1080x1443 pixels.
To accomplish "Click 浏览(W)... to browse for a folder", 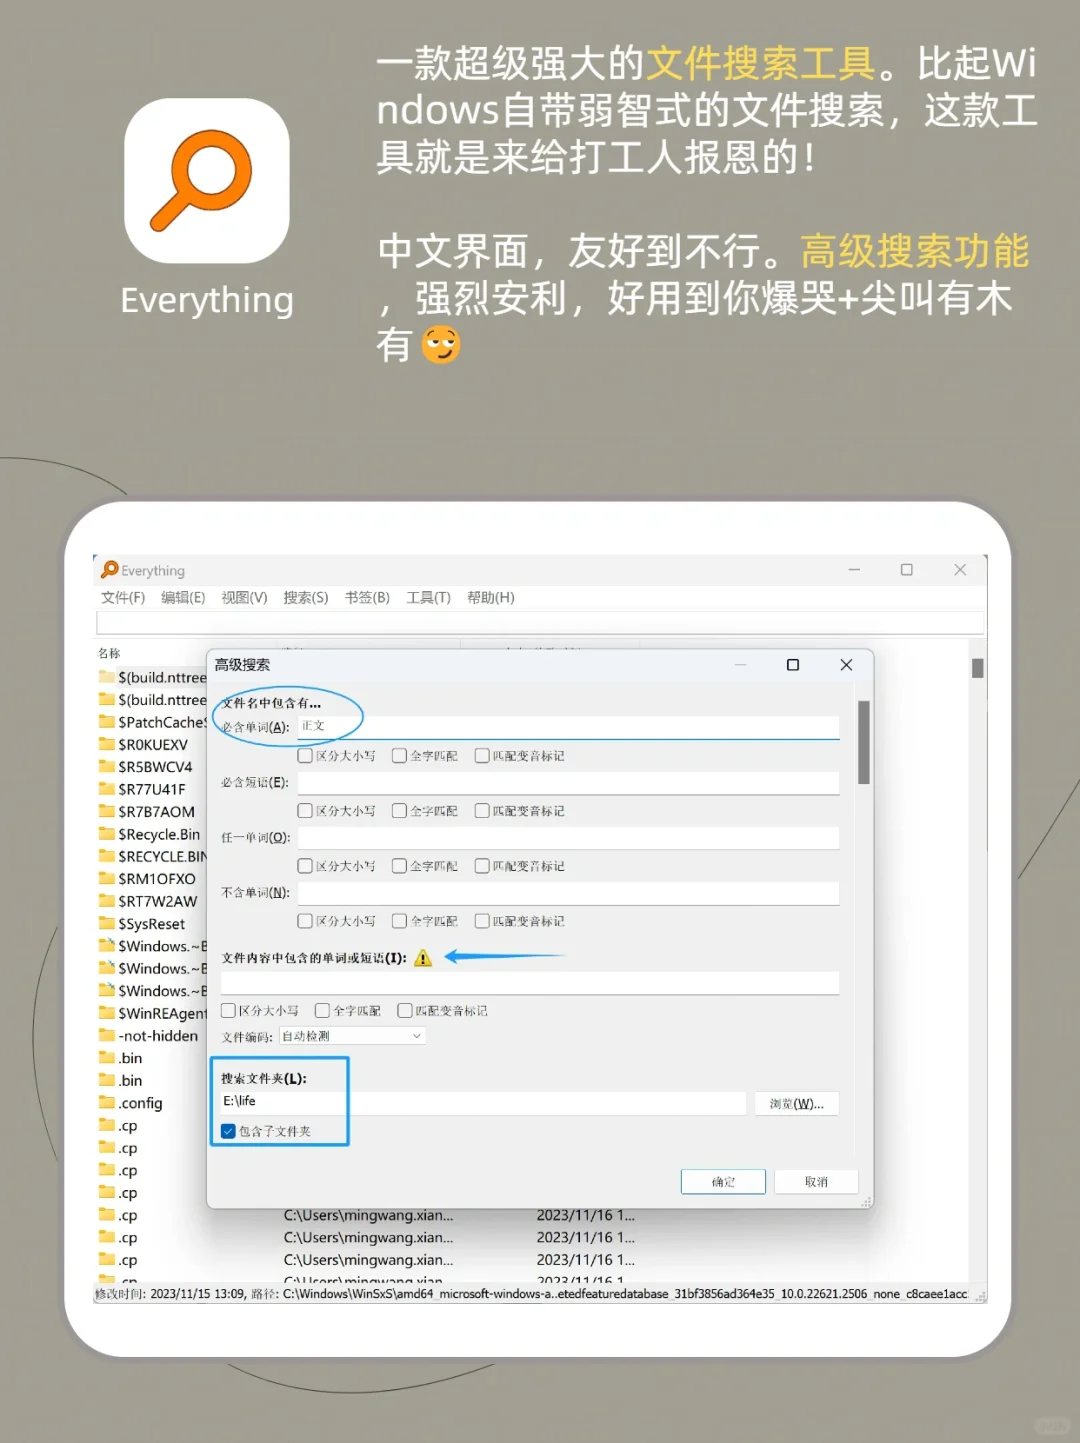I will click(x=797, y=1103).
